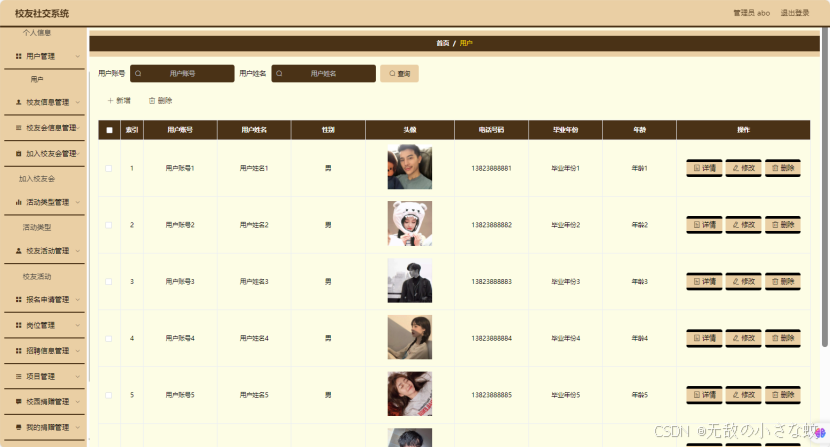Click phone number 13823888883 cell

point(491,282)
